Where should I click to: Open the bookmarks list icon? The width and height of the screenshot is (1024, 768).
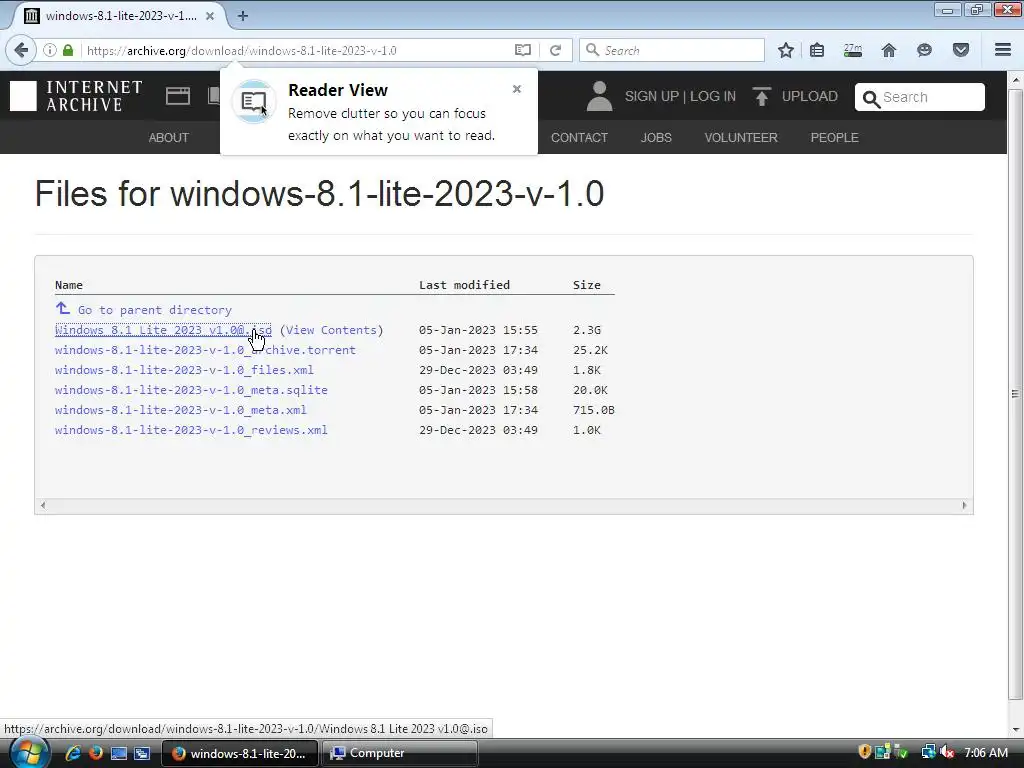(x=817, y=50)
